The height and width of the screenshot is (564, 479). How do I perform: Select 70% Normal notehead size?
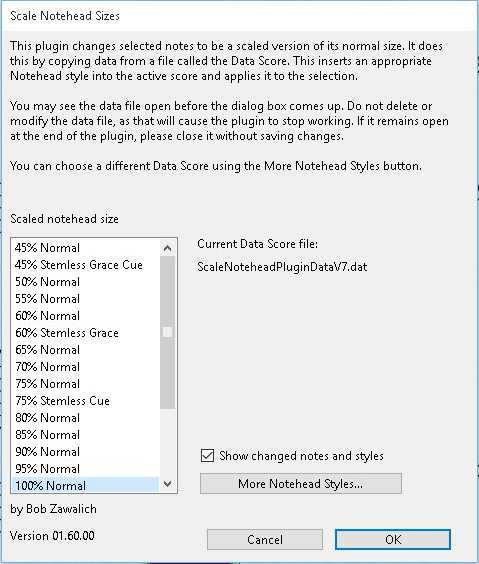(86, 367)
